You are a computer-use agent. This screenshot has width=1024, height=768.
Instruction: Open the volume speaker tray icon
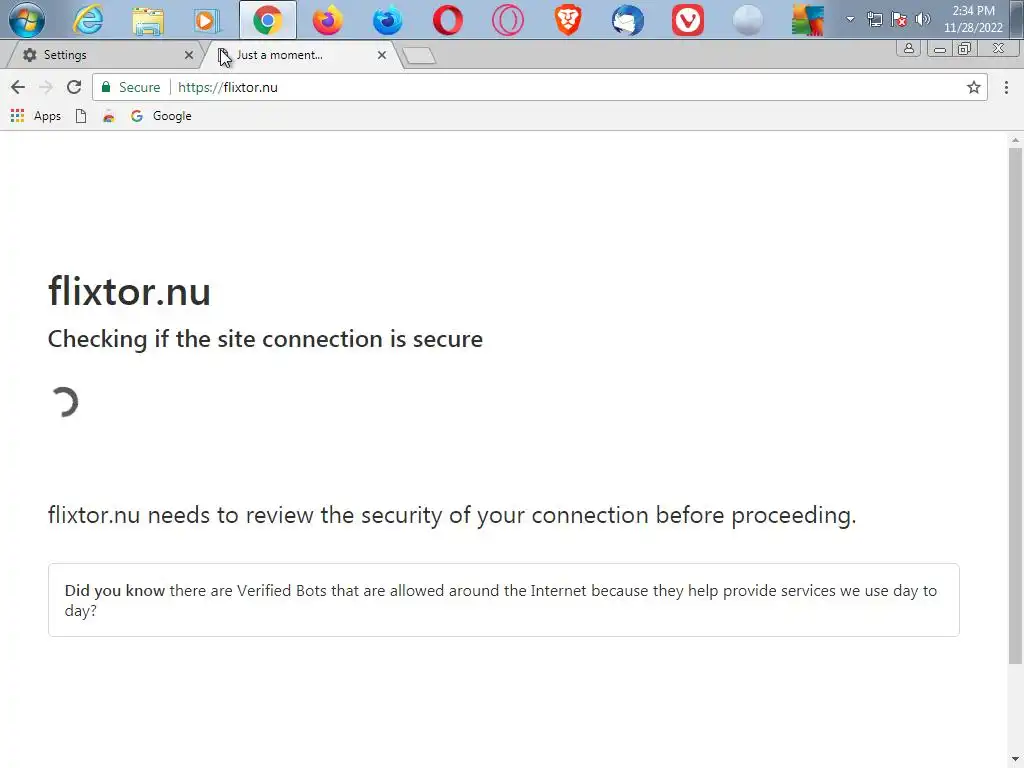tap(923, 19)
